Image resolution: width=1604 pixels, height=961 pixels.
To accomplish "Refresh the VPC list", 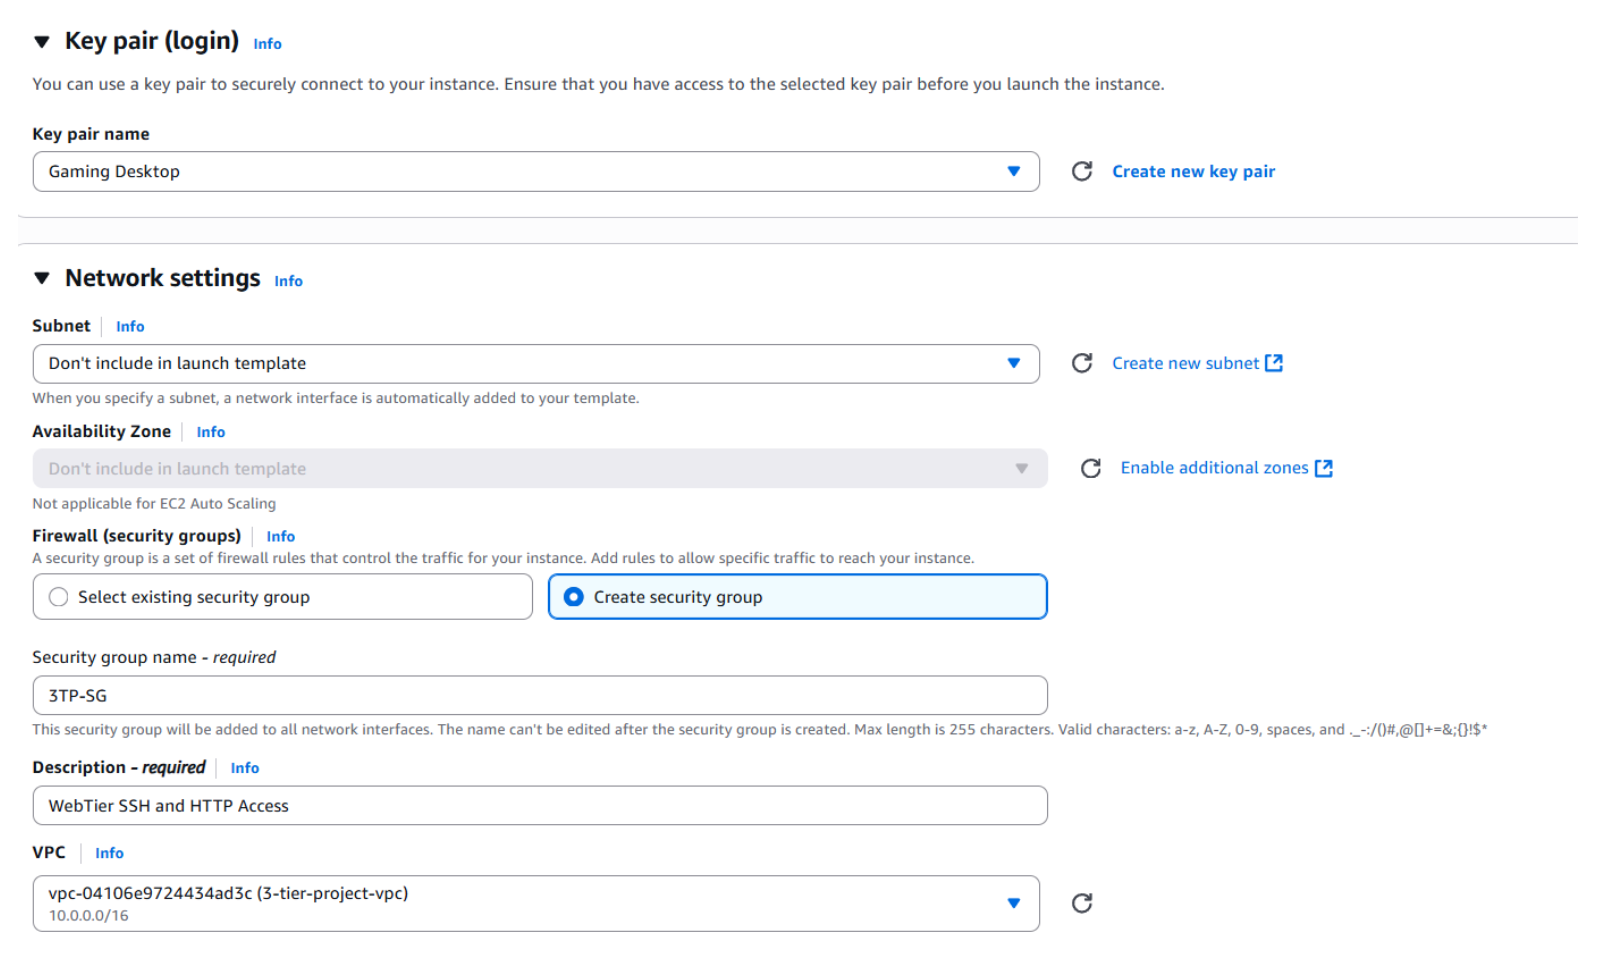I will click(1081, 903).
